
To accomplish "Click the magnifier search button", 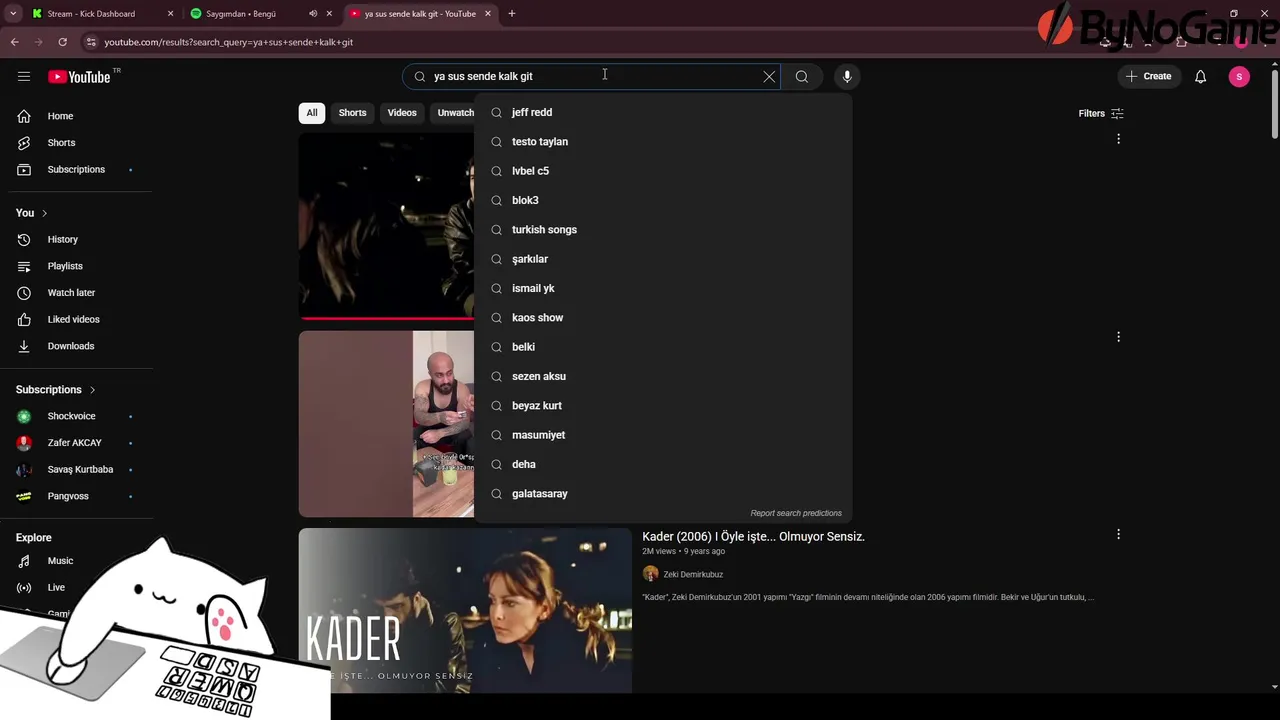I will [x=802, y=76].
